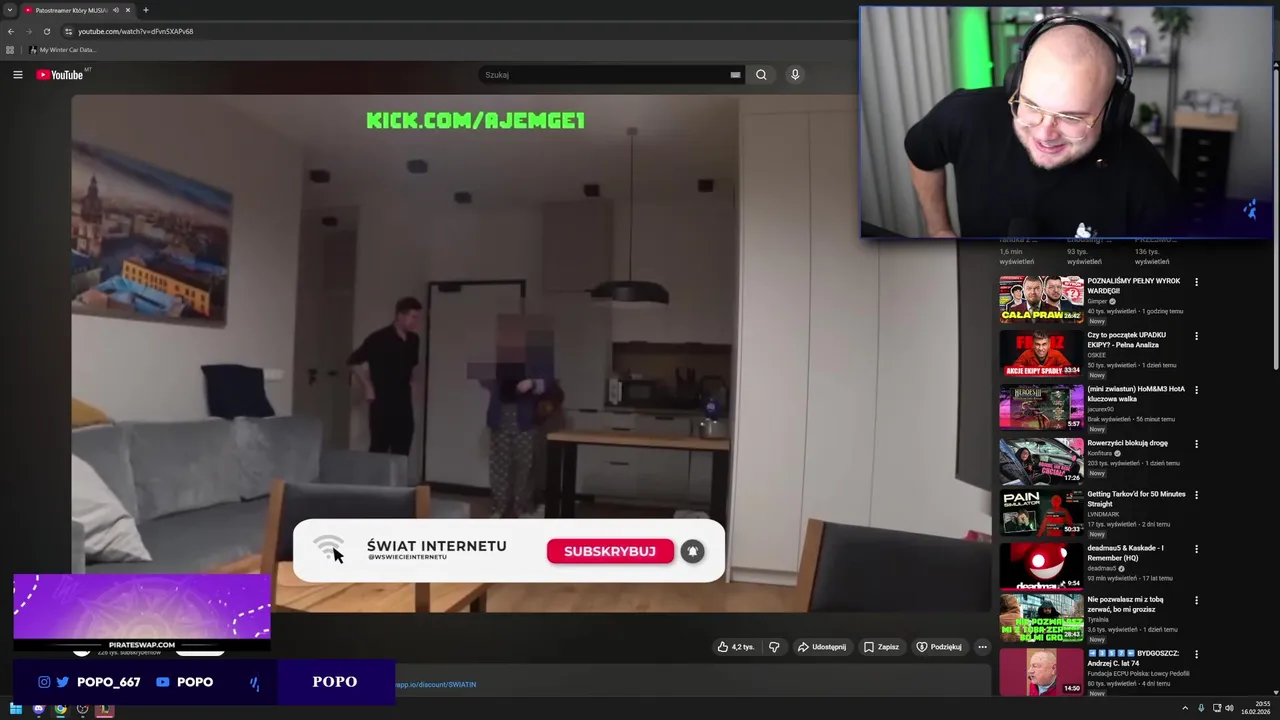Open options for HoM&M3 HotA kluczowa walka video
This screenshot has width=1280, height=720.
1196,390
